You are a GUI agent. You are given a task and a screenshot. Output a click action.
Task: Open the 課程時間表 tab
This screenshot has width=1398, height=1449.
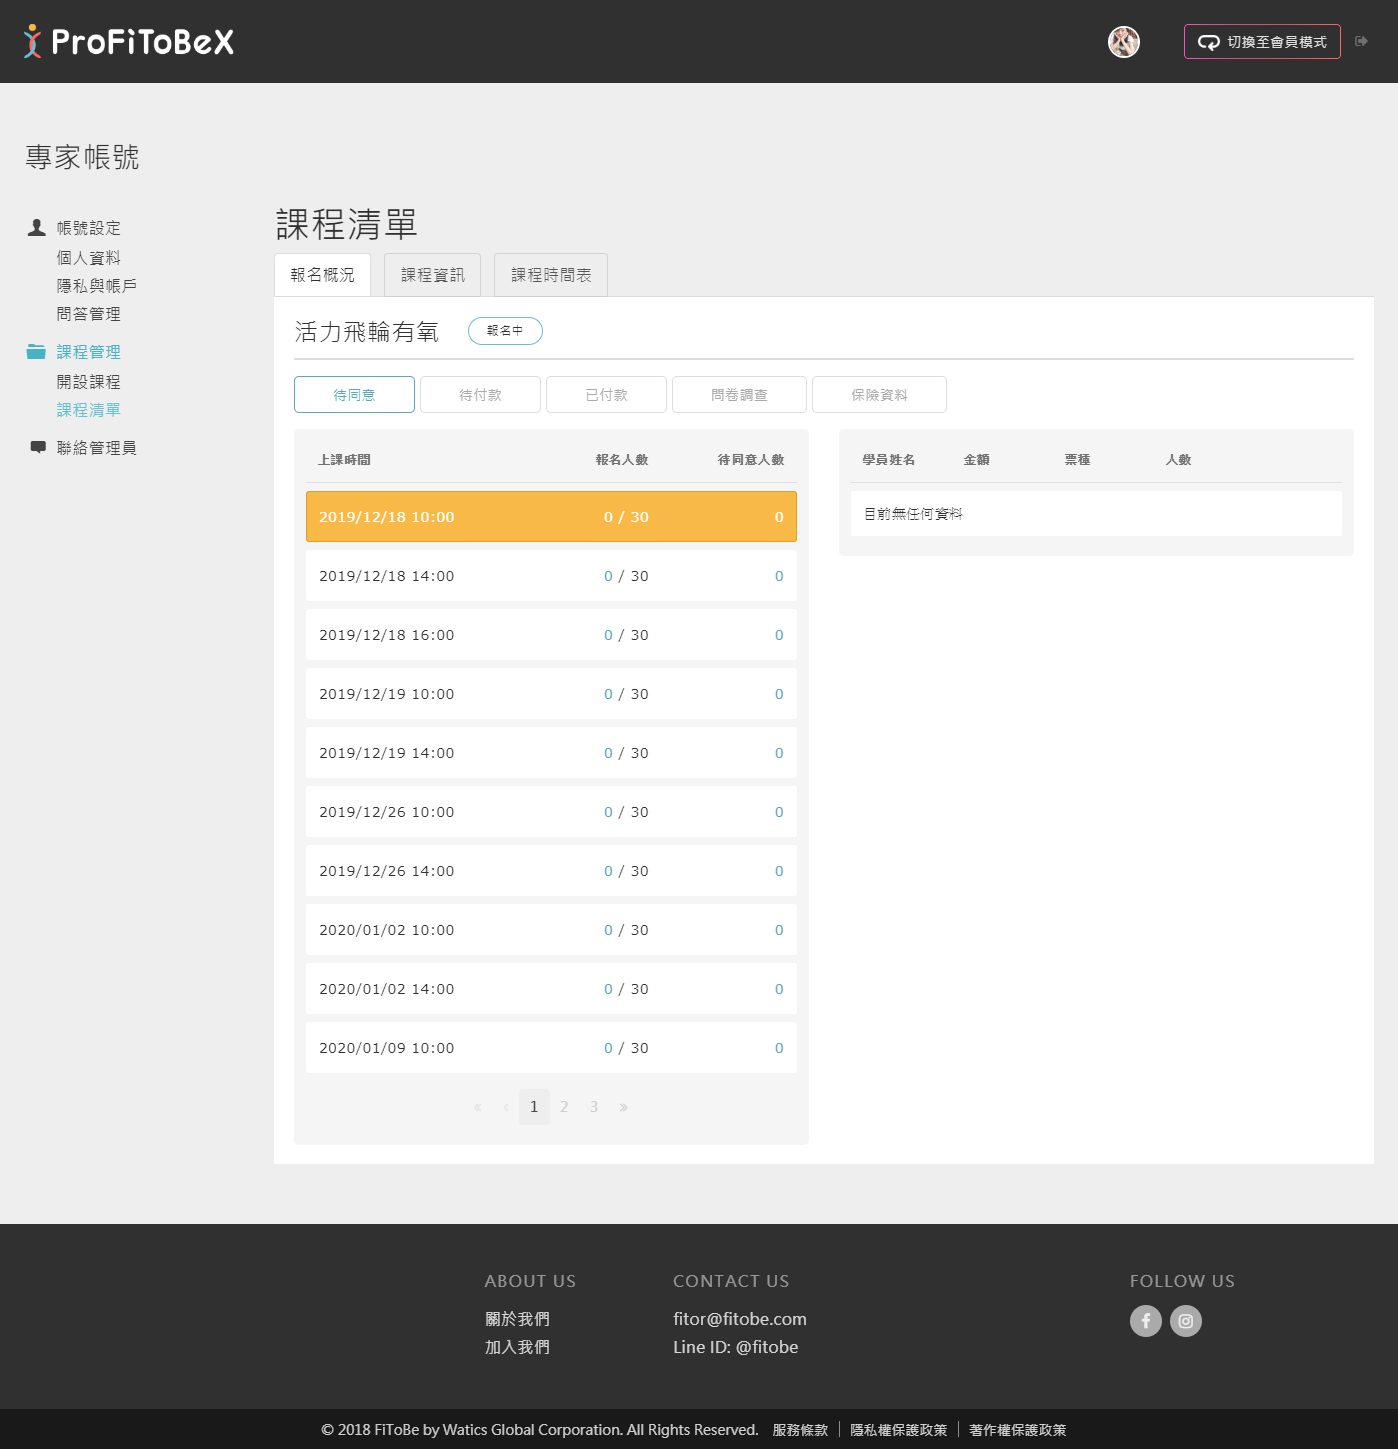pos(551,275)
